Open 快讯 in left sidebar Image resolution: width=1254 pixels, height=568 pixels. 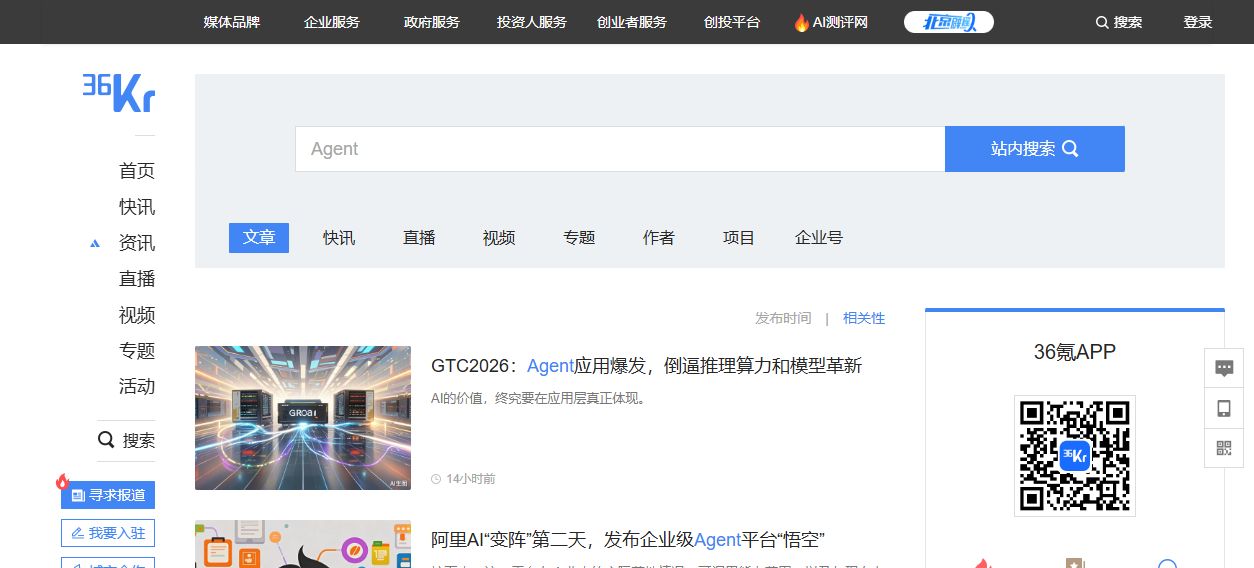(x=137, y=207)
